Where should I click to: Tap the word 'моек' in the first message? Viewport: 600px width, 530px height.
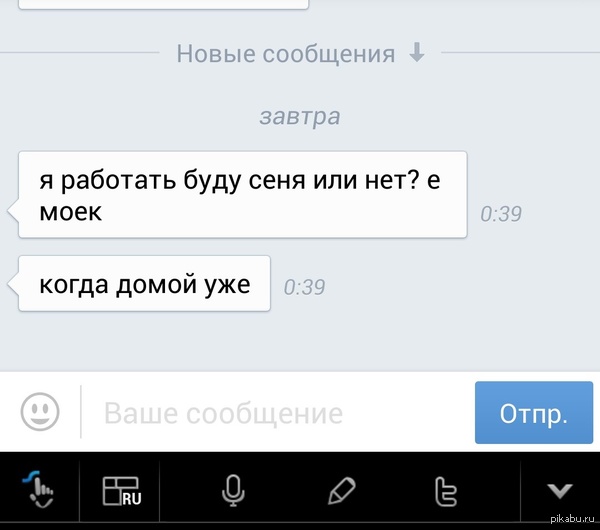click(71, 212)
